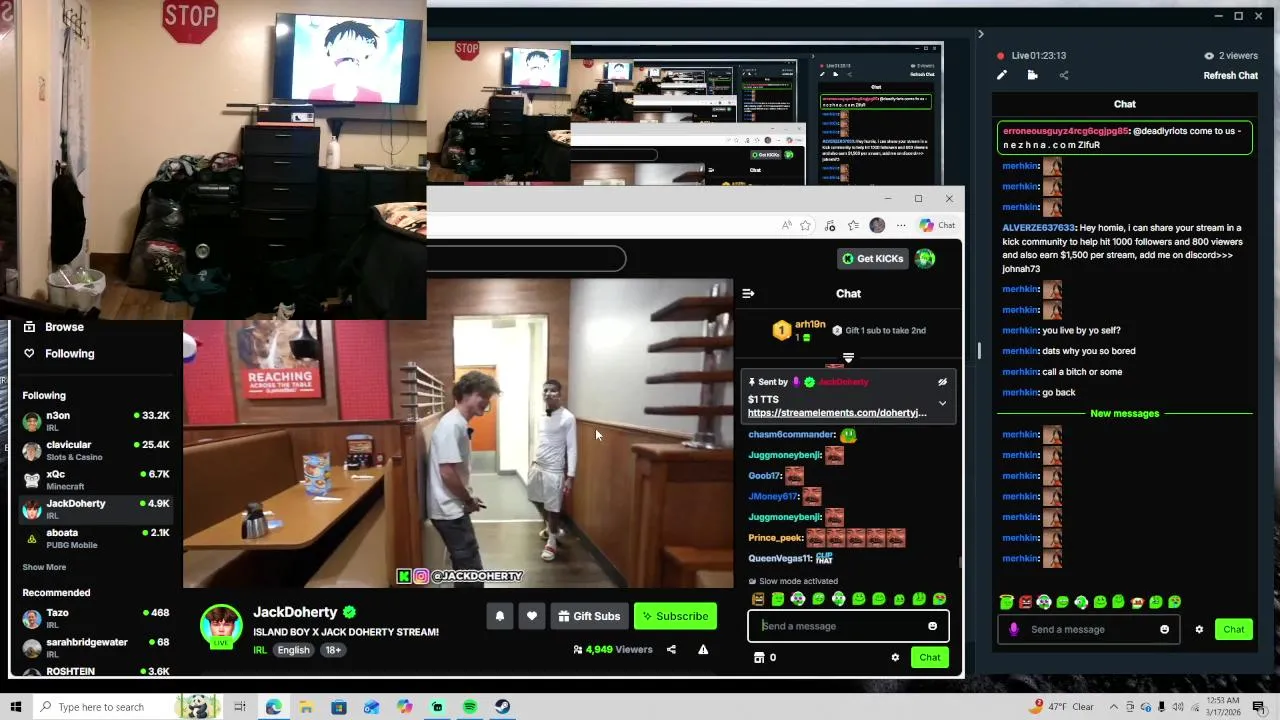1280x720 pixels.
Task: Expand leaderboard arrow under arh19n
Action: click(x=848, y=357)
